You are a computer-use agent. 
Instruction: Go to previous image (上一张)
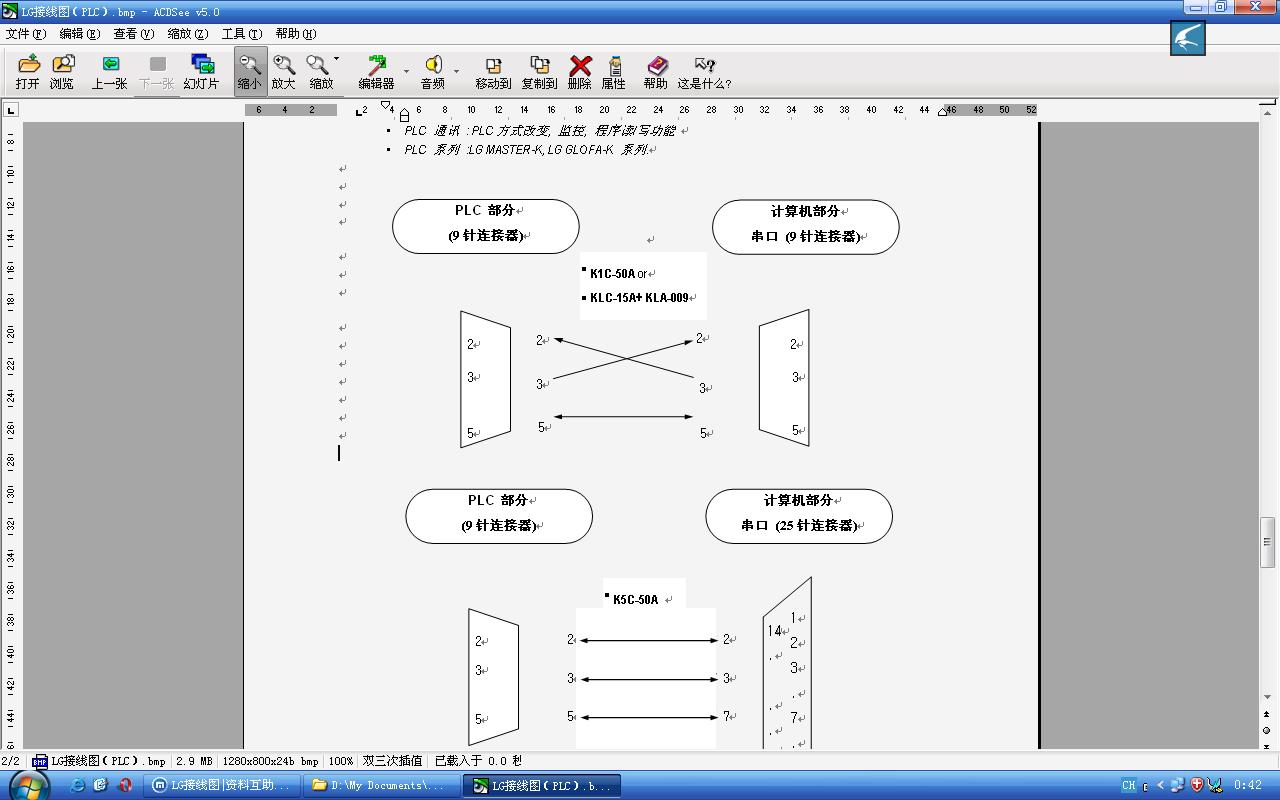[109, 72]
